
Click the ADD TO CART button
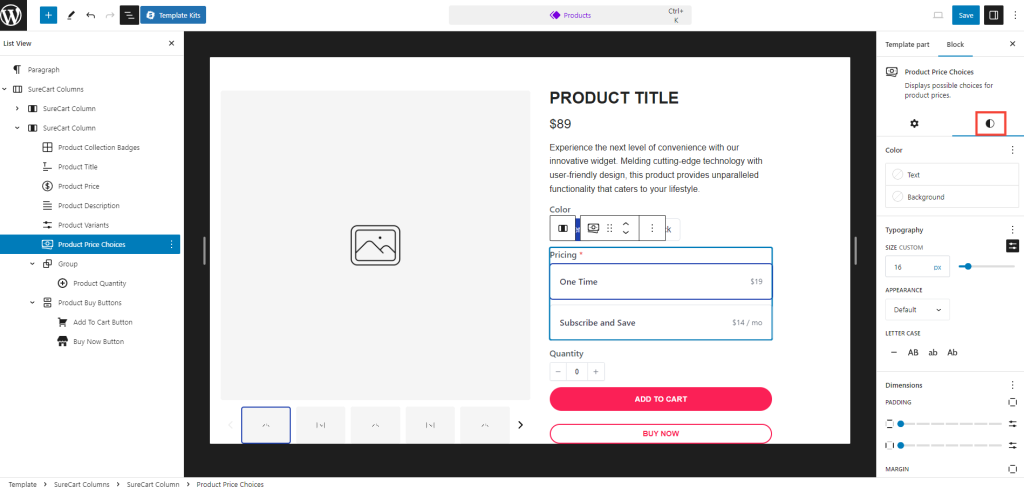(661, 399)
